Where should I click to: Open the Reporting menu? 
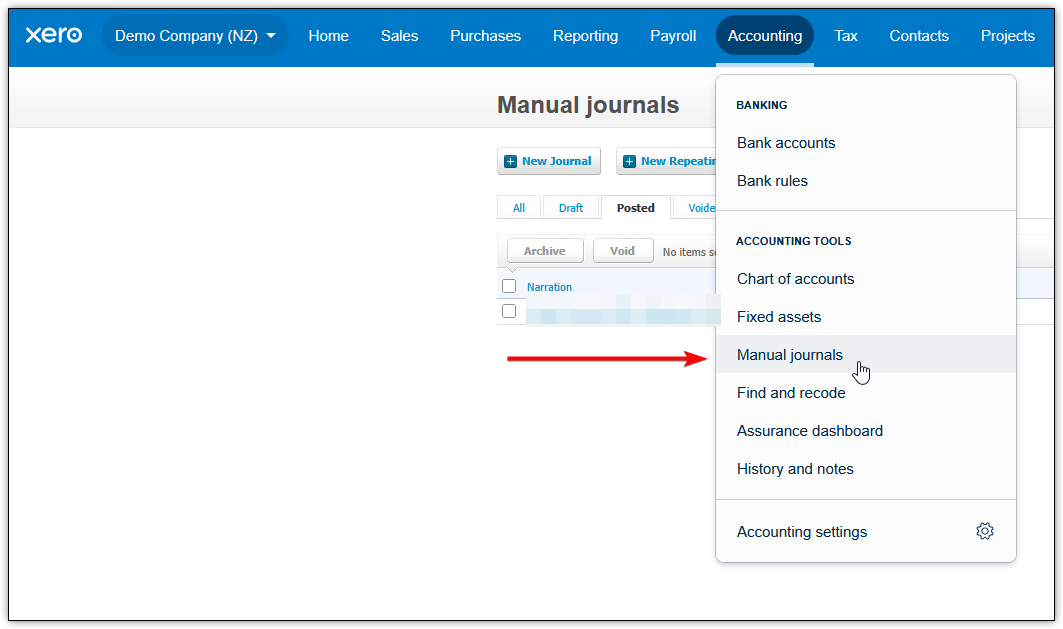point(585,36)
